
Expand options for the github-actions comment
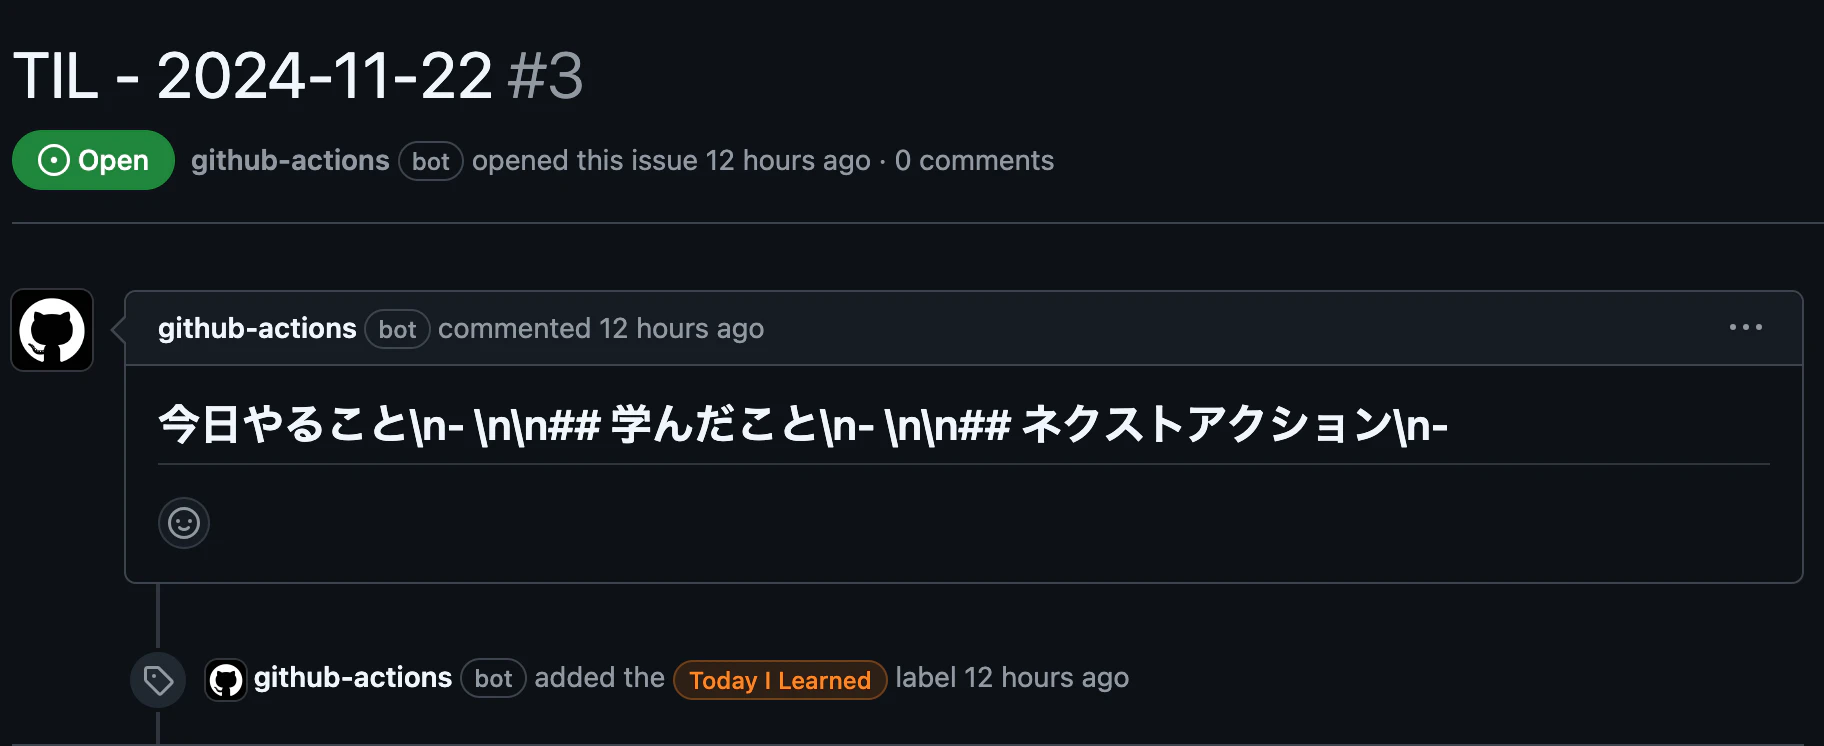[1745, 327]
